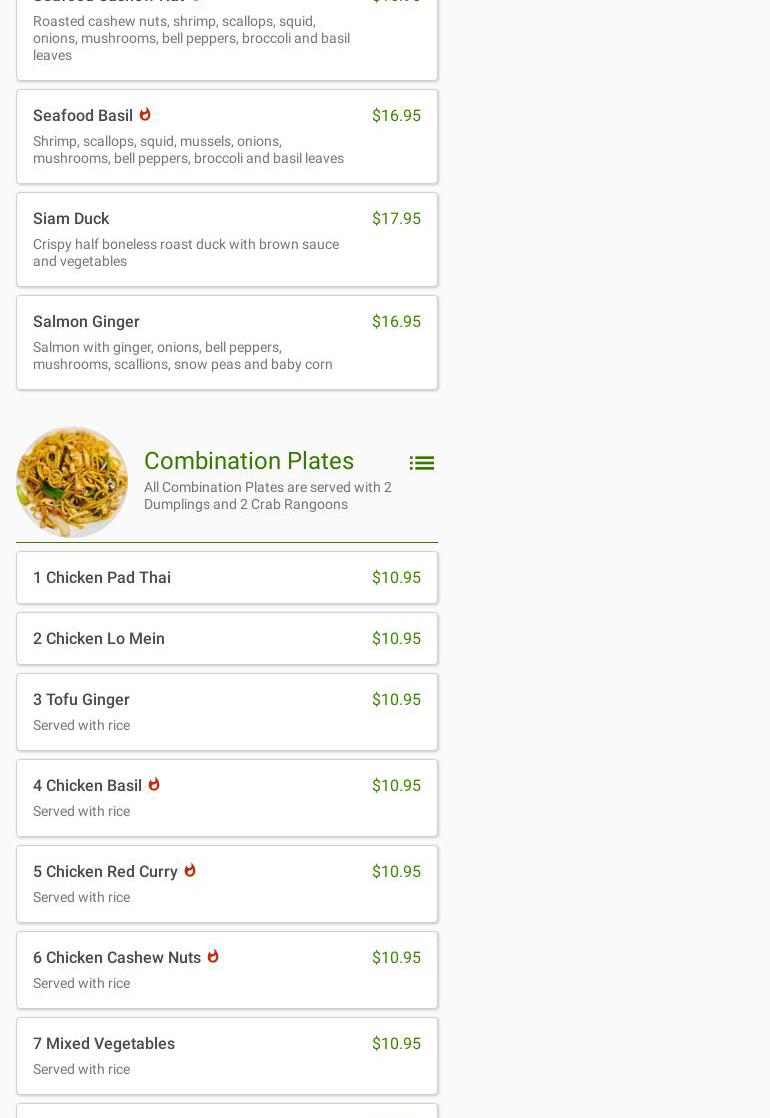Open the Combination Plates category list icon

coord(421,463)
